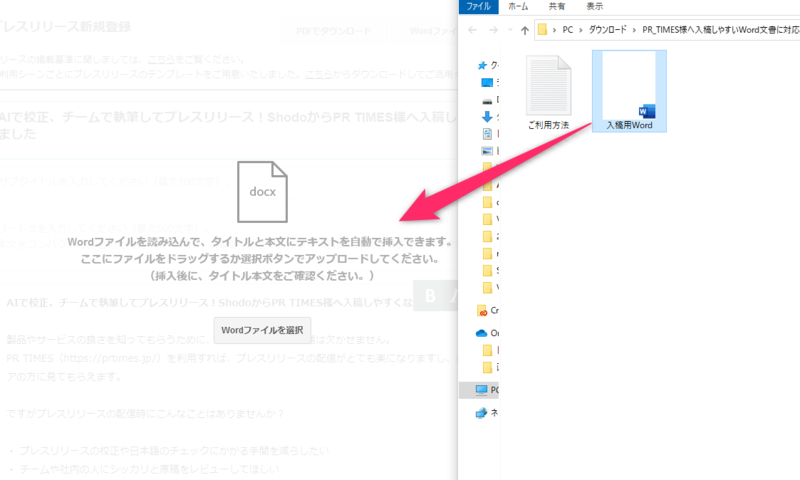The height and width of the screenshot is (480, 800).
Task: Click the PDFでダウンロード button
Action: pos(334,31)
